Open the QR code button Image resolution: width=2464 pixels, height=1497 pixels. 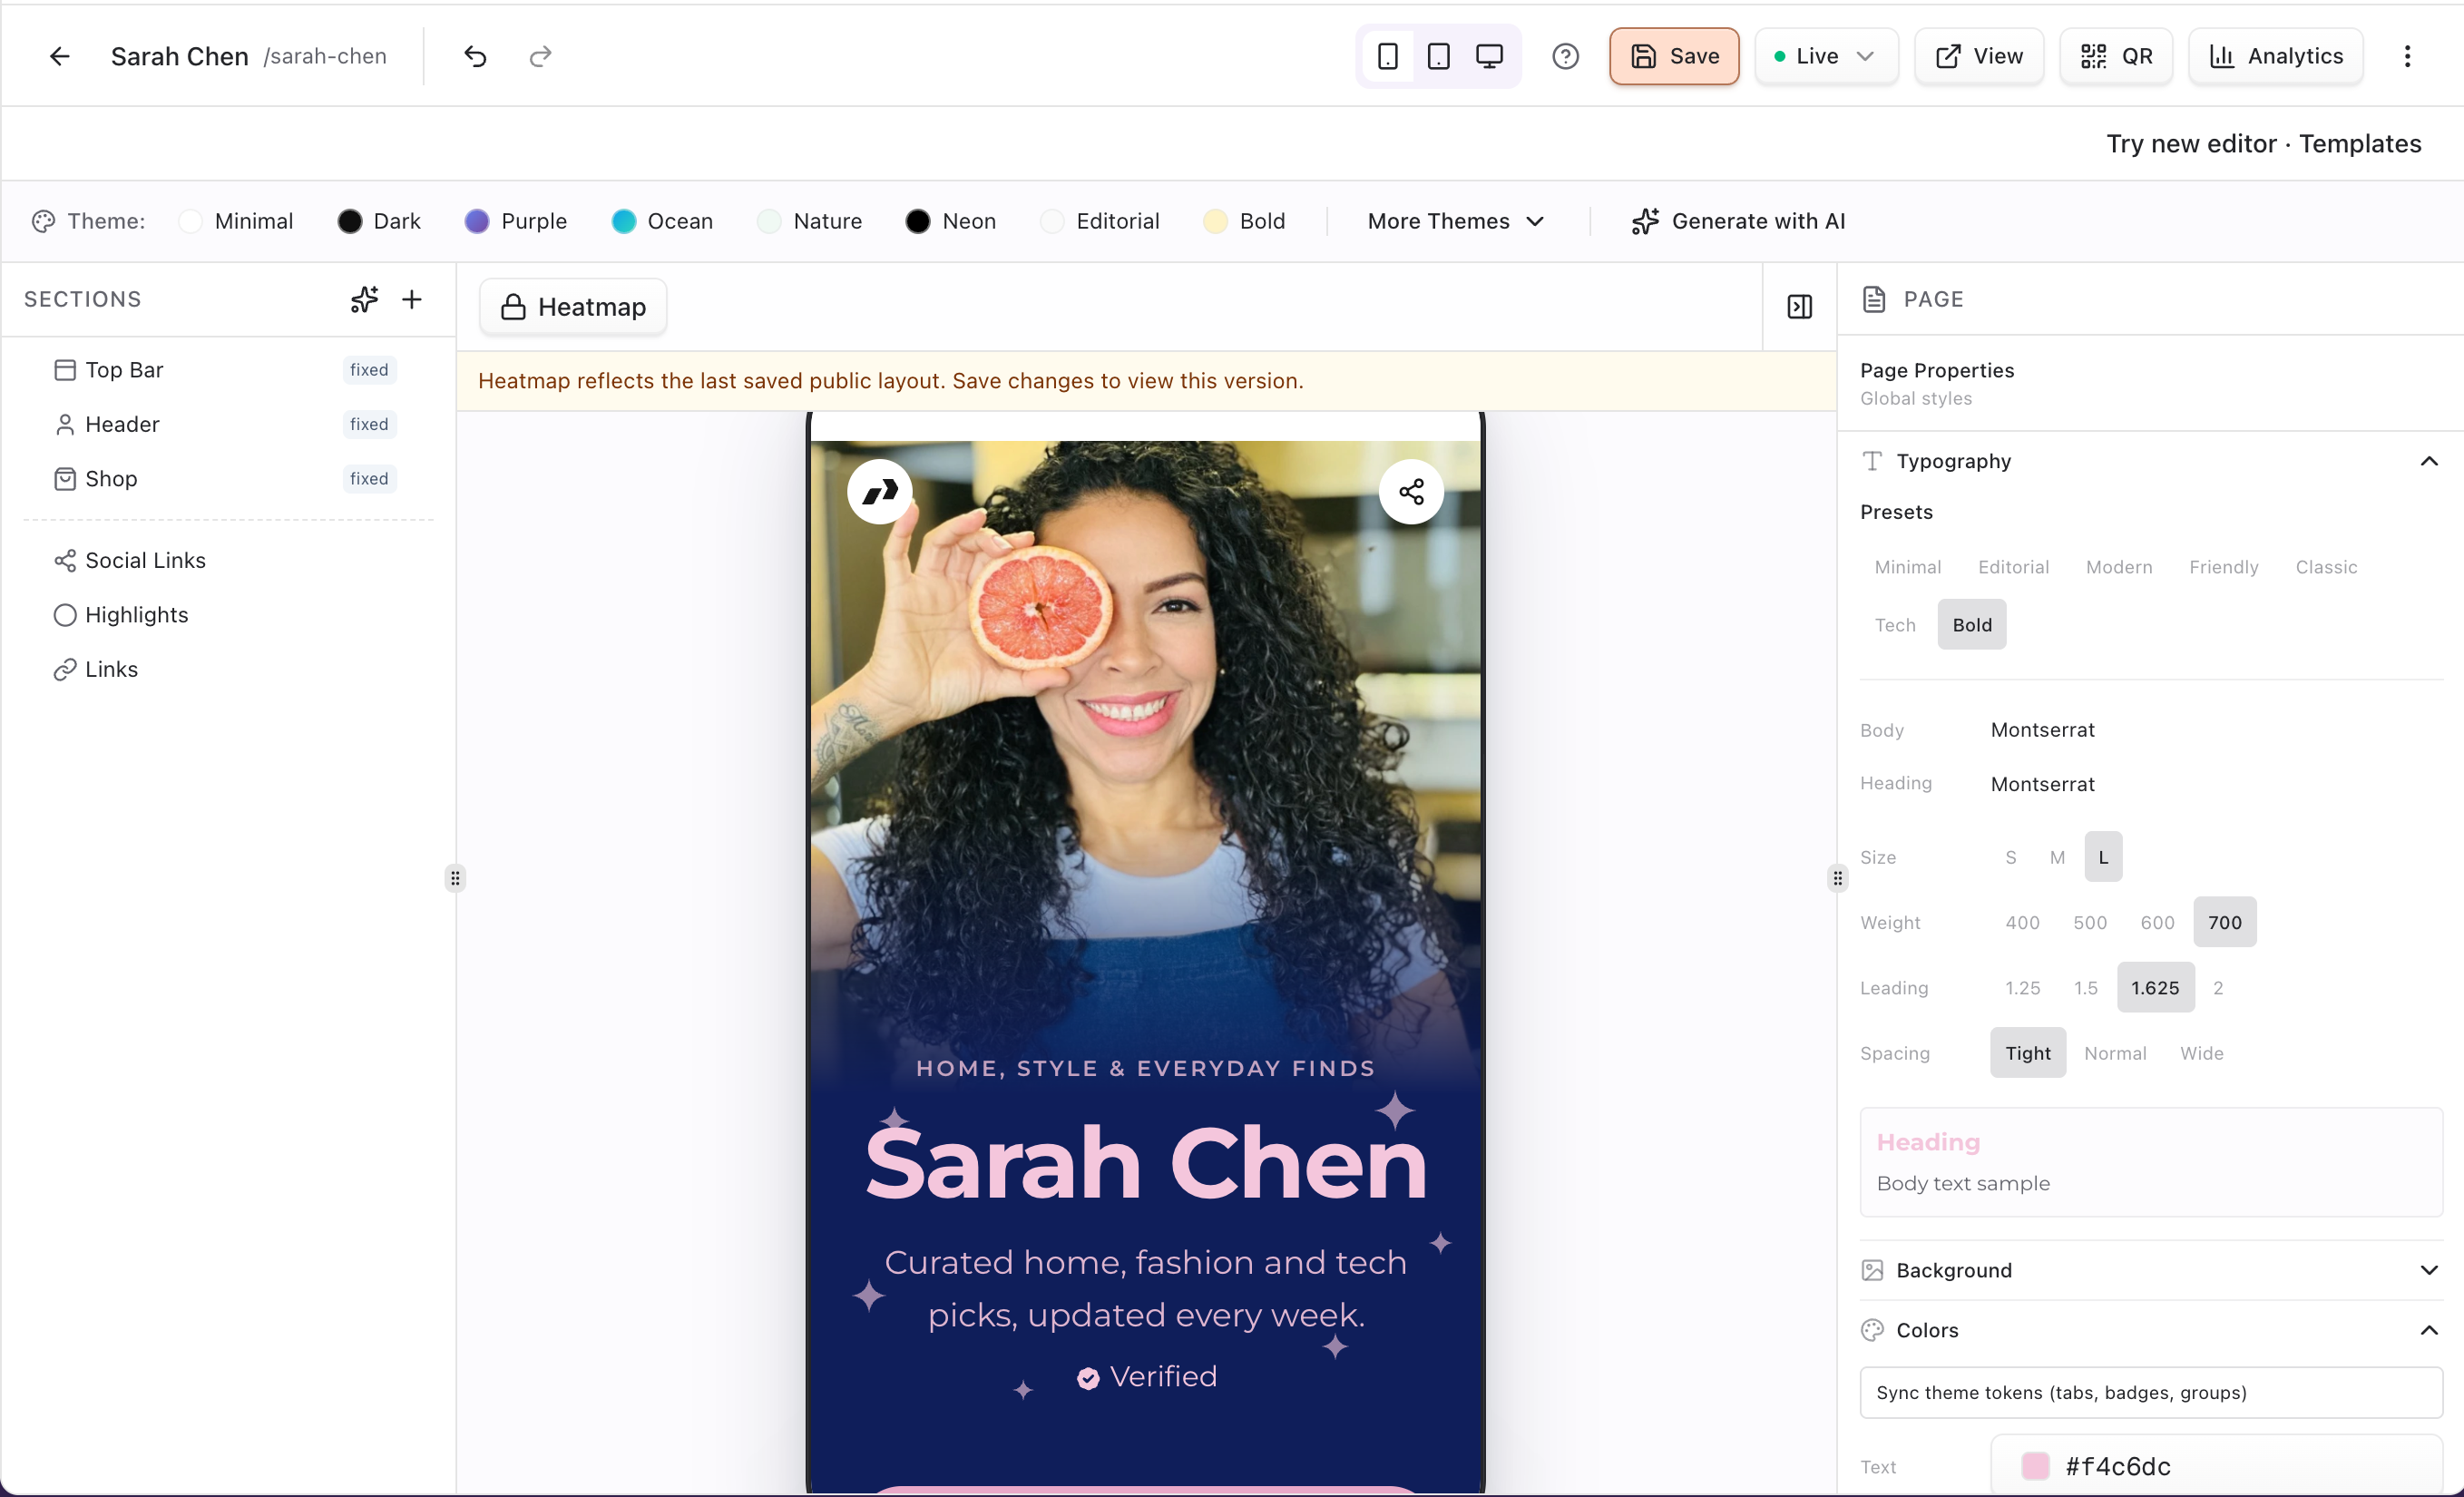tap(2115, 56)
